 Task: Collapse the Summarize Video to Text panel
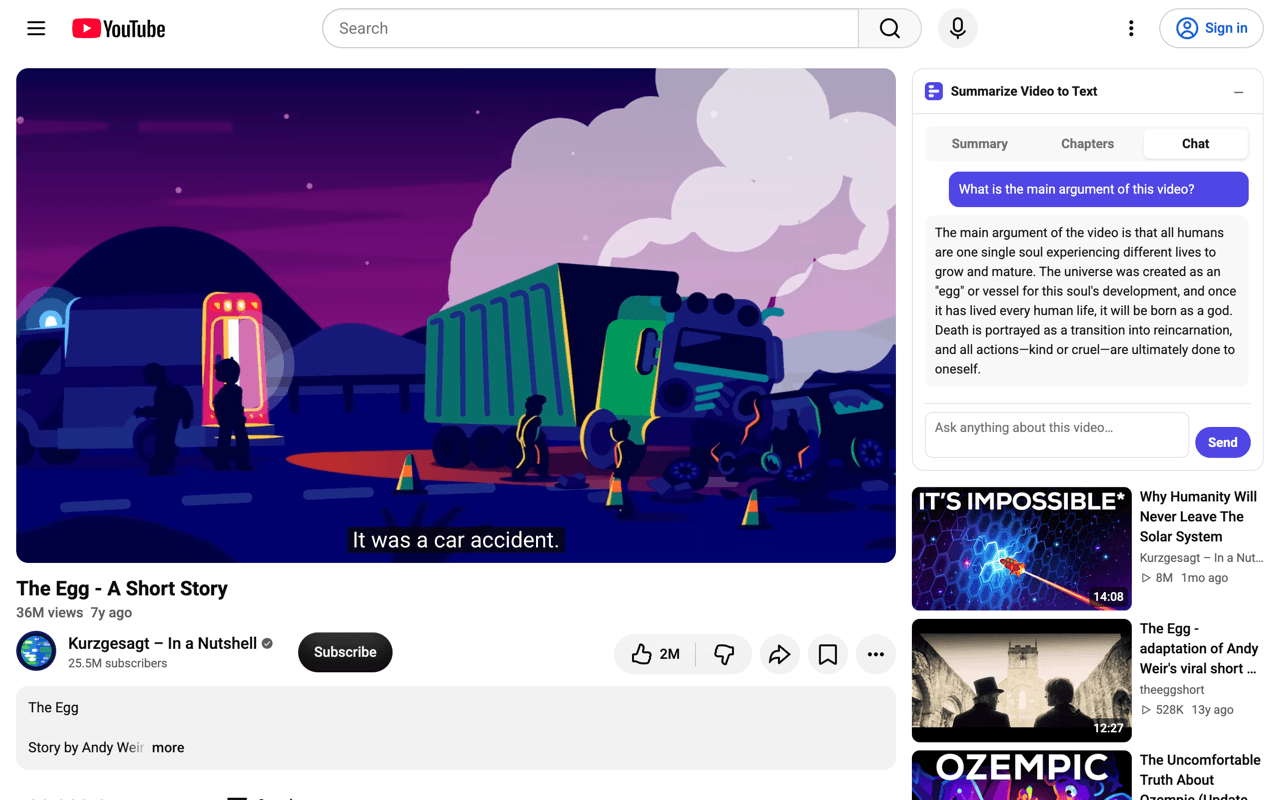(1238, 92)
